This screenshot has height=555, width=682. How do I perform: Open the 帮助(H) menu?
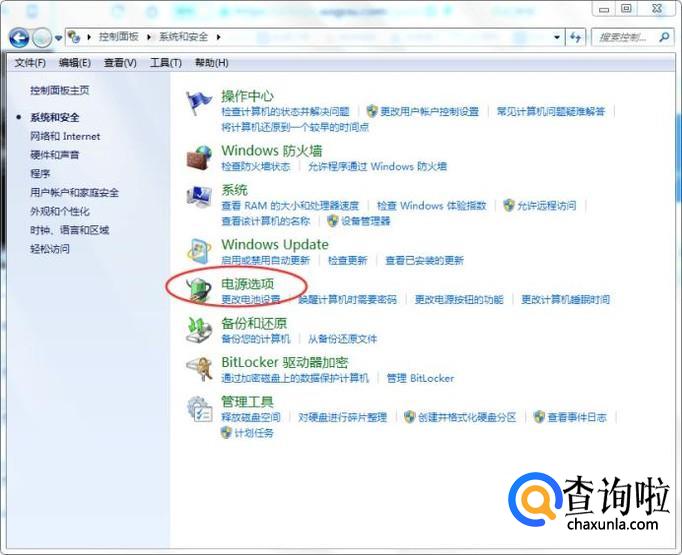(x=211, y=63)
